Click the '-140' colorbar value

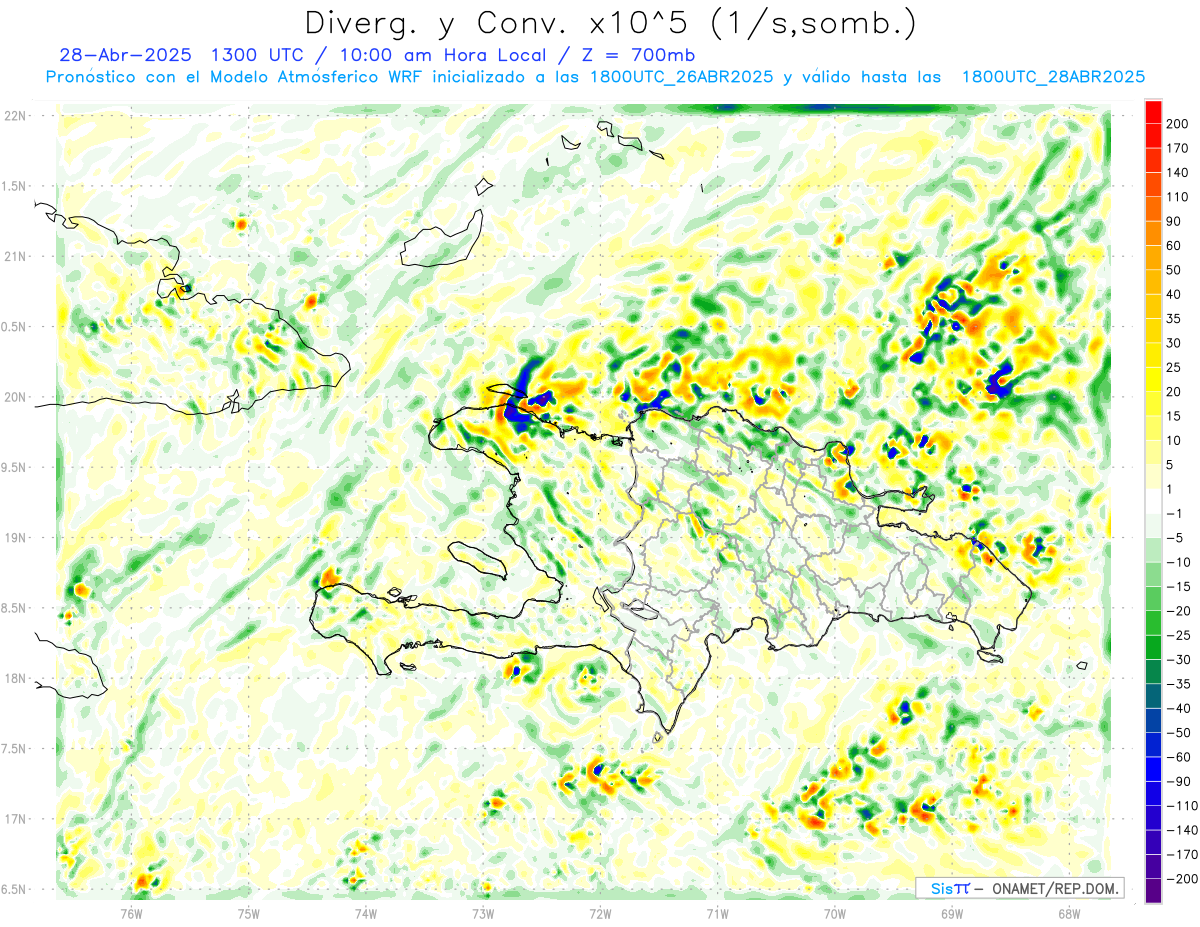(x=1180, y=830)
